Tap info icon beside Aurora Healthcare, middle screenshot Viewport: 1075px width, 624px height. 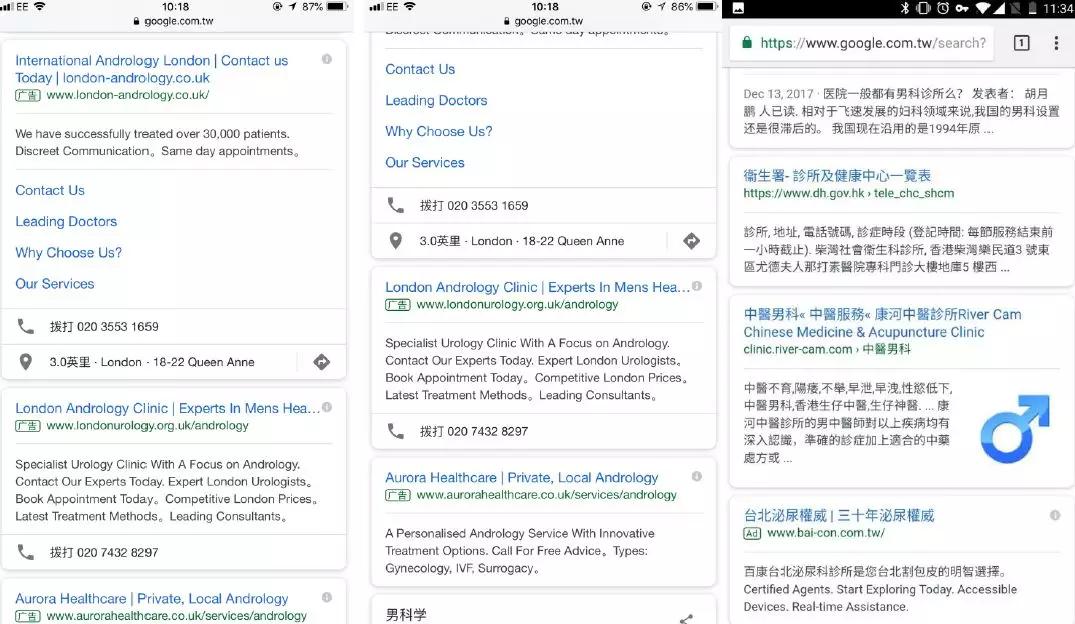click(697, 476)
